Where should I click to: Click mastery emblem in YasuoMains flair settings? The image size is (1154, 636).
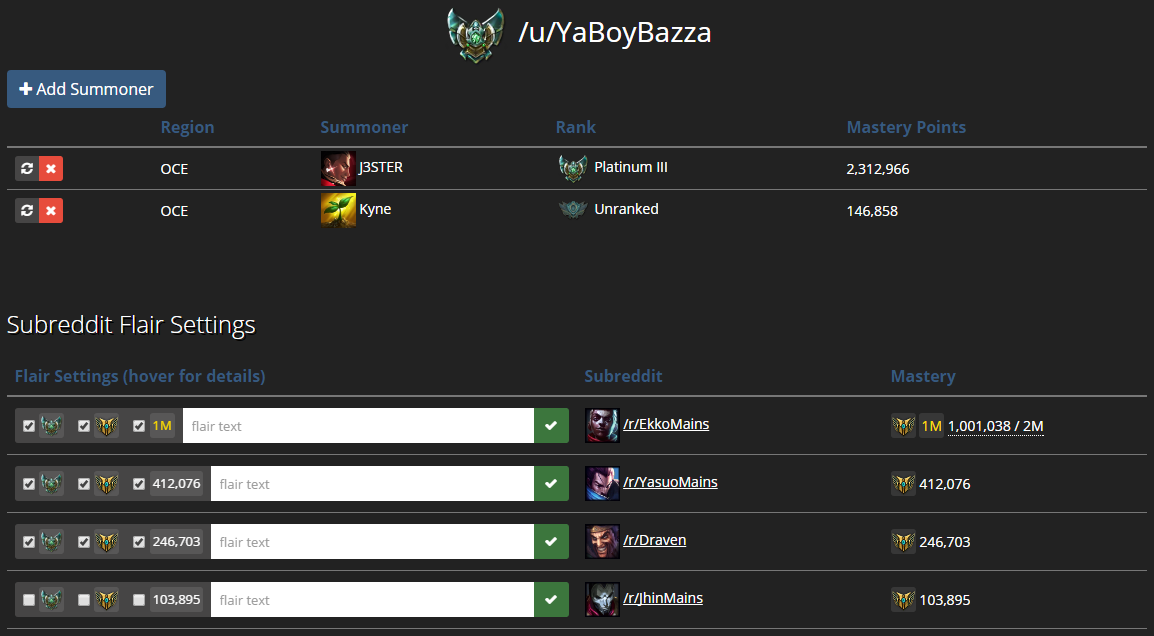107,484
